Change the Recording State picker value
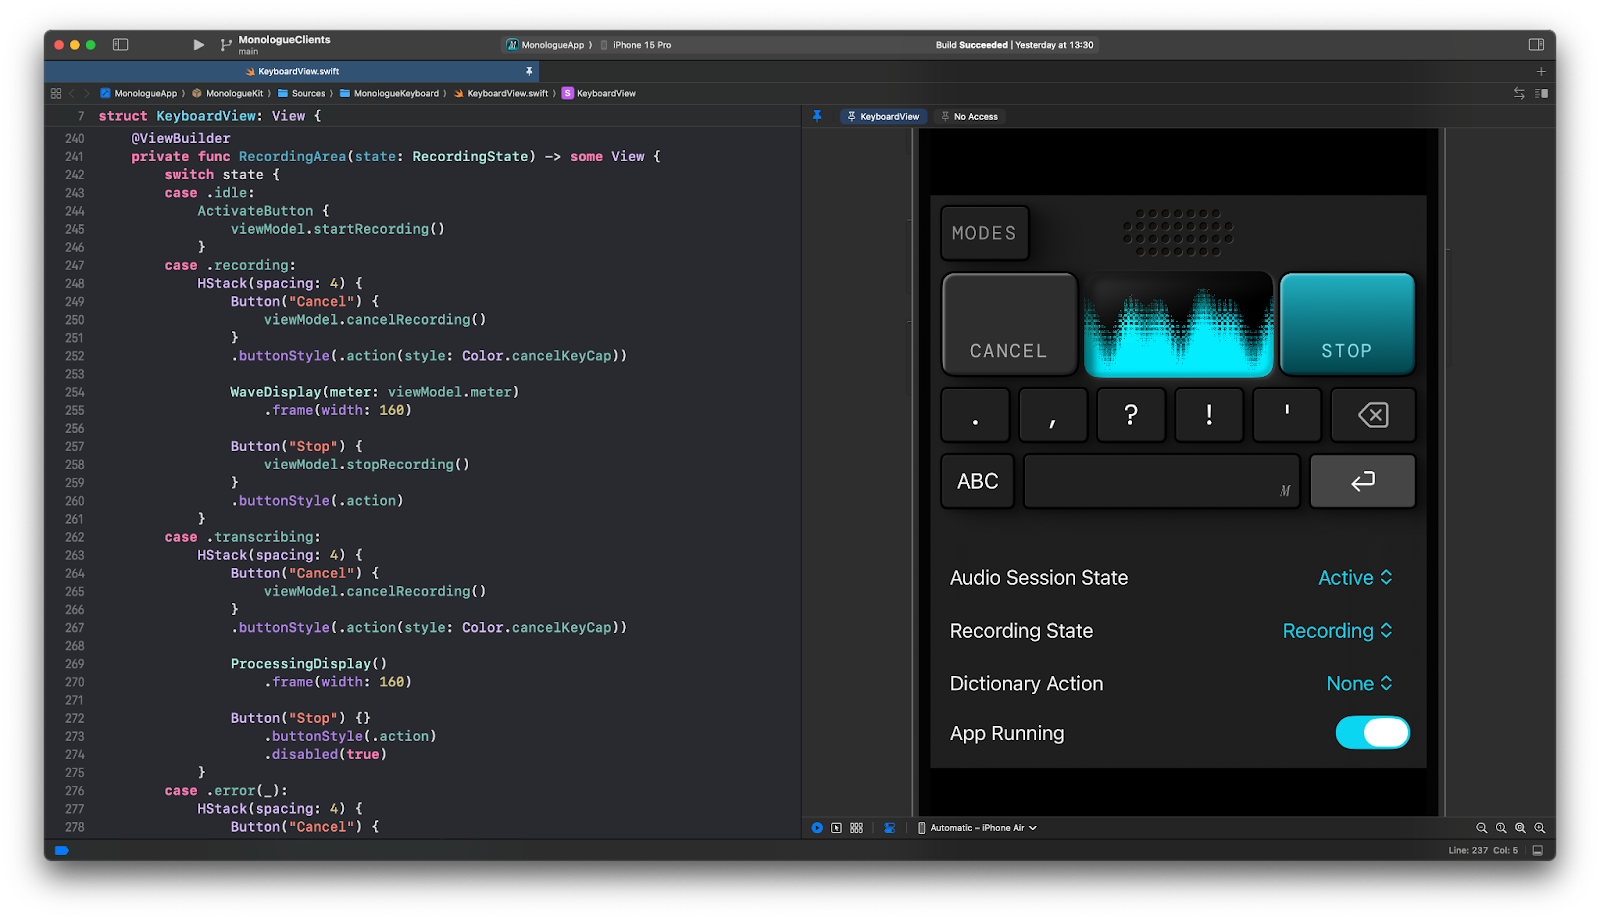The image size is (1600, 919). 1337,631
